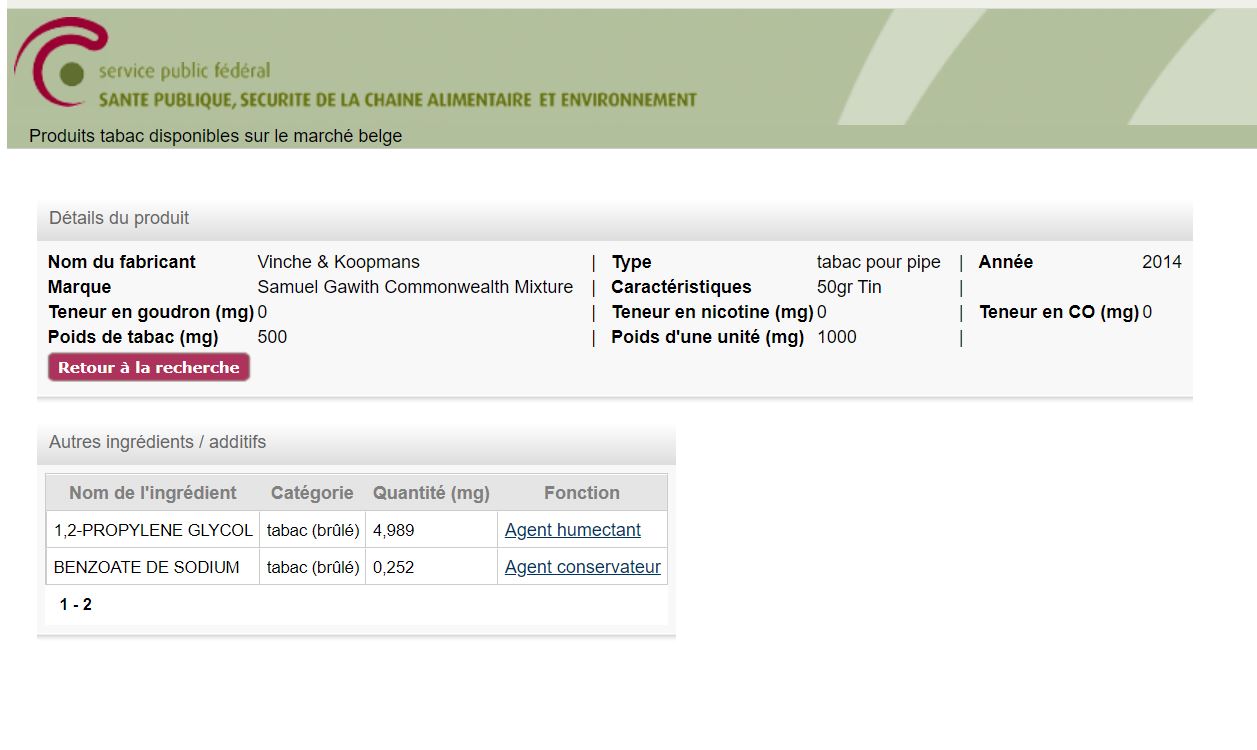
Task: Open the Agent conservateur link
Action: coord(583,567)
